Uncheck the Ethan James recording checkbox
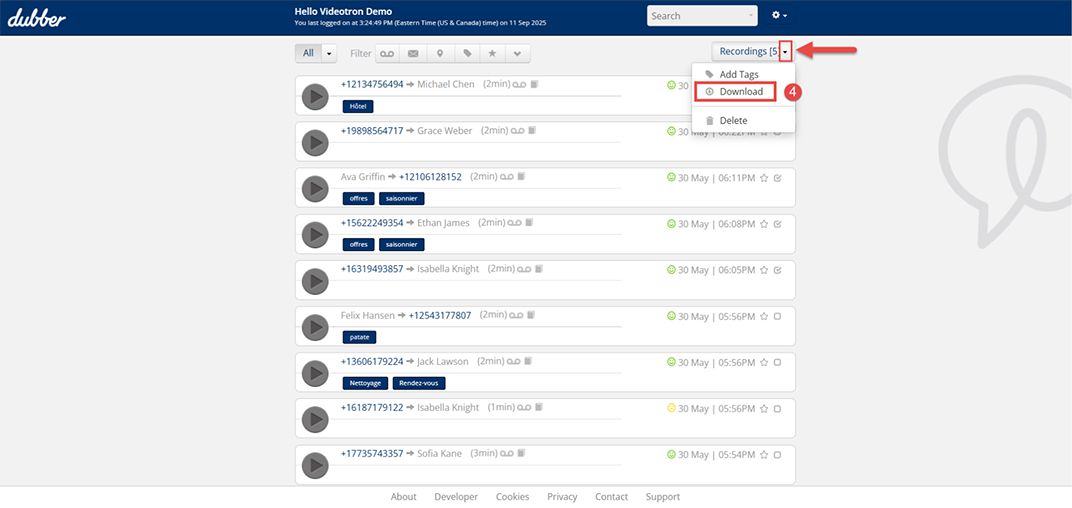This screenshot has height=508, width=1072. click(x=777, y=224)
